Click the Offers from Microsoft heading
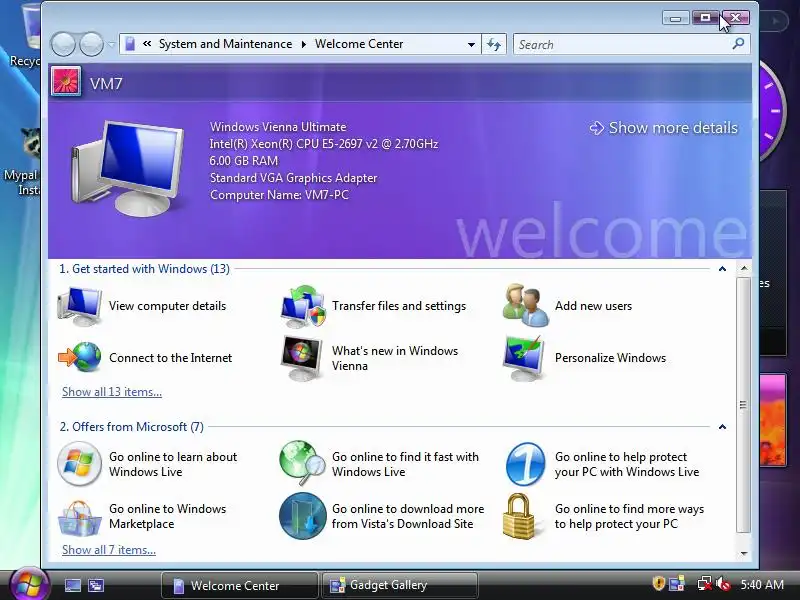Viewport: 800px width, 600px height. tap(132, 427)
